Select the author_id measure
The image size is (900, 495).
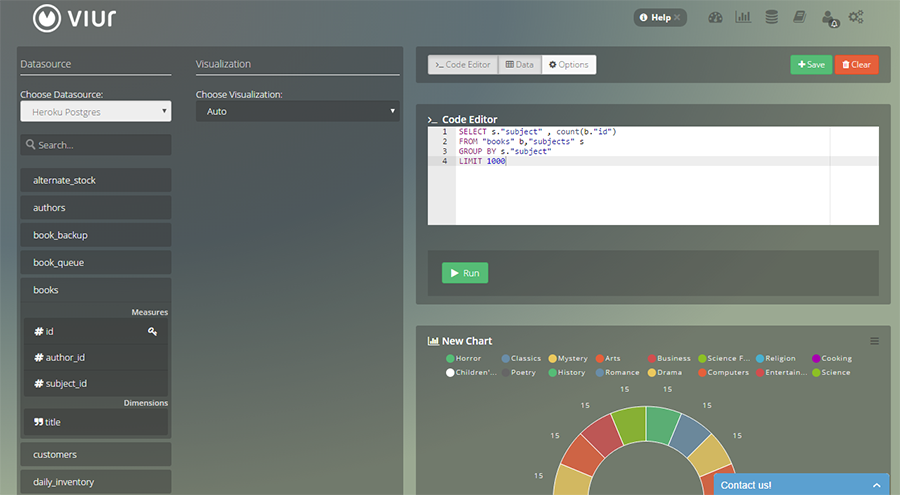(96, 357)
